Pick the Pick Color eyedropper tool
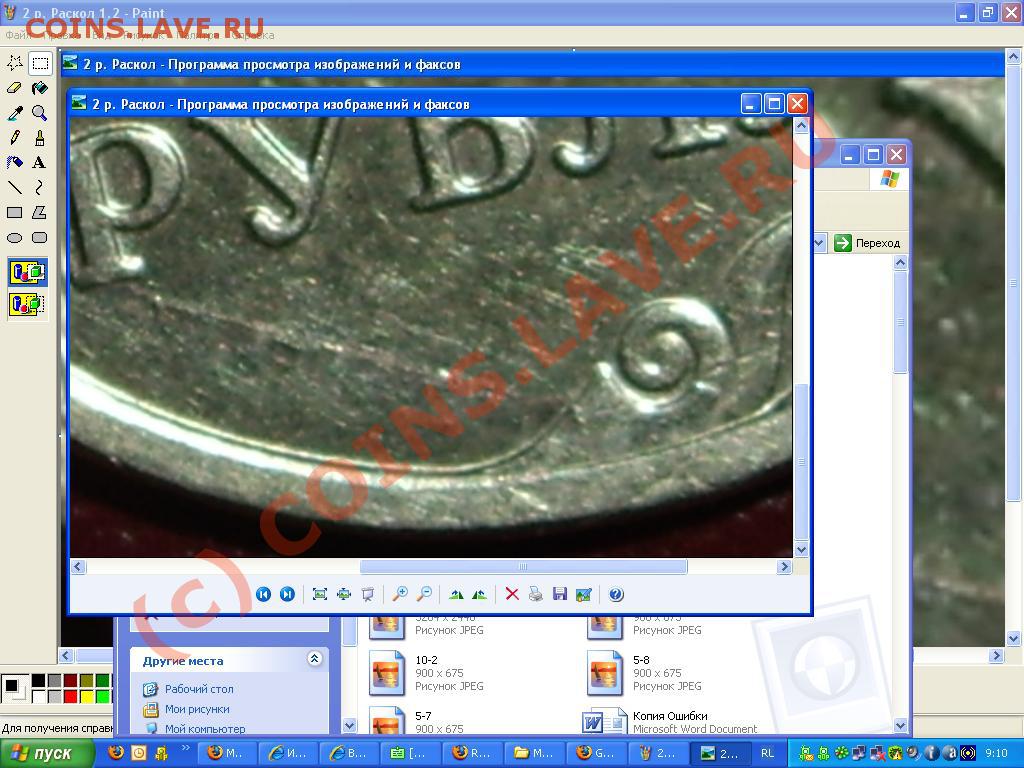Viewport: 1024px width, 768px height. pyautogui.click(x=14, y=113)
